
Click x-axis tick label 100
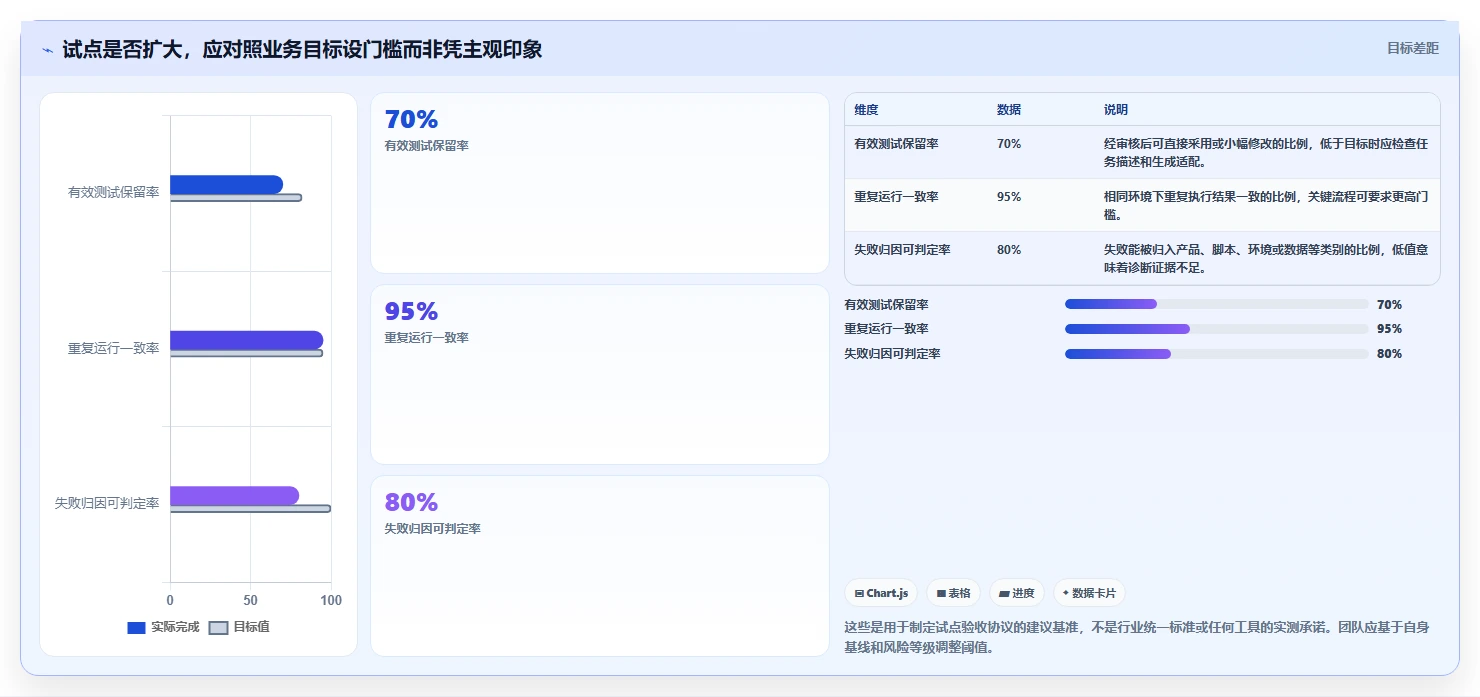pos(331,601)
